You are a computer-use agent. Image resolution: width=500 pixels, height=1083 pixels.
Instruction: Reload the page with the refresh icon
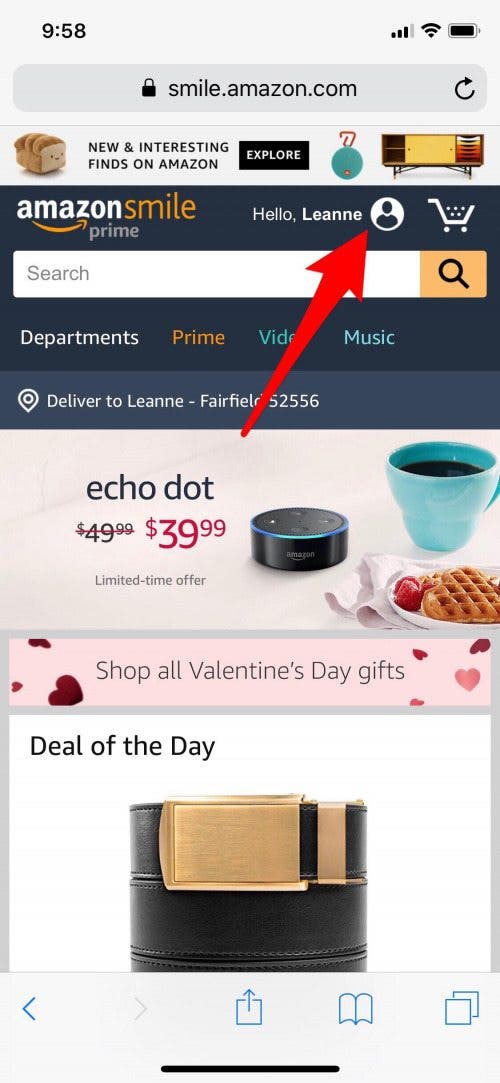[x=465, y=88]
